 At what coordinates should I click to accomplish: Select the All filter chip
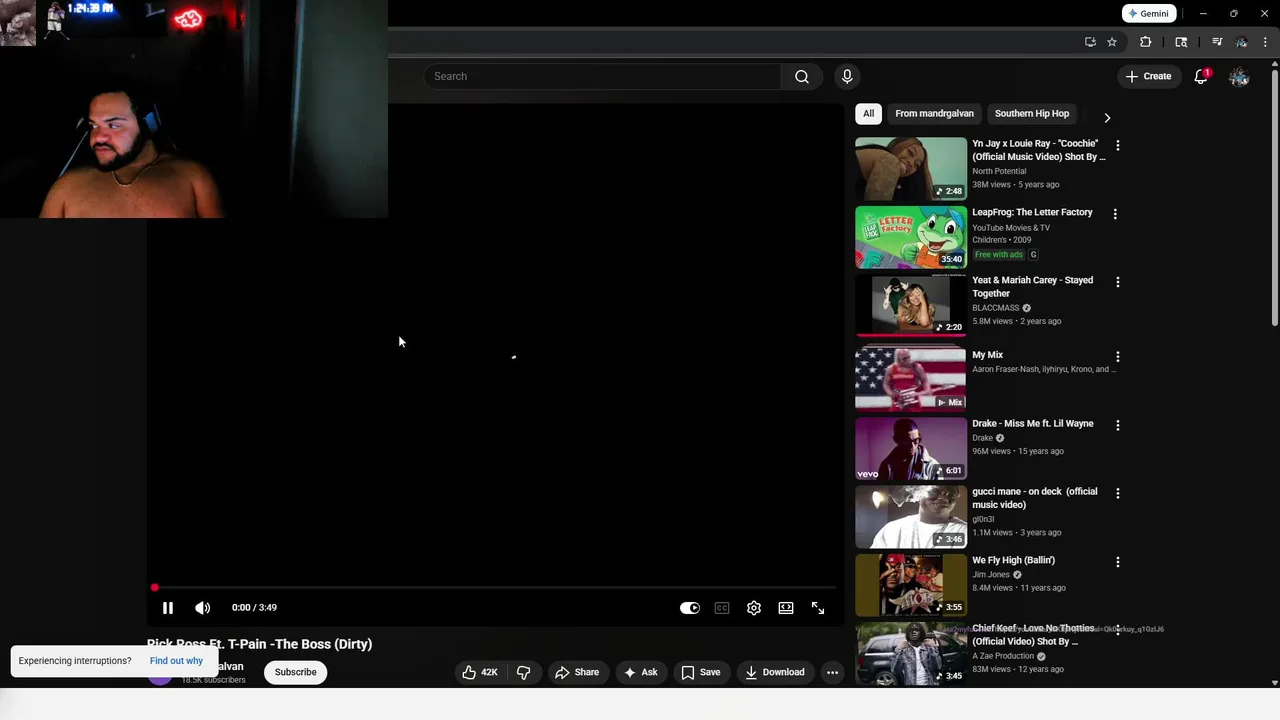pyautogui.click(x=869, y=114)
